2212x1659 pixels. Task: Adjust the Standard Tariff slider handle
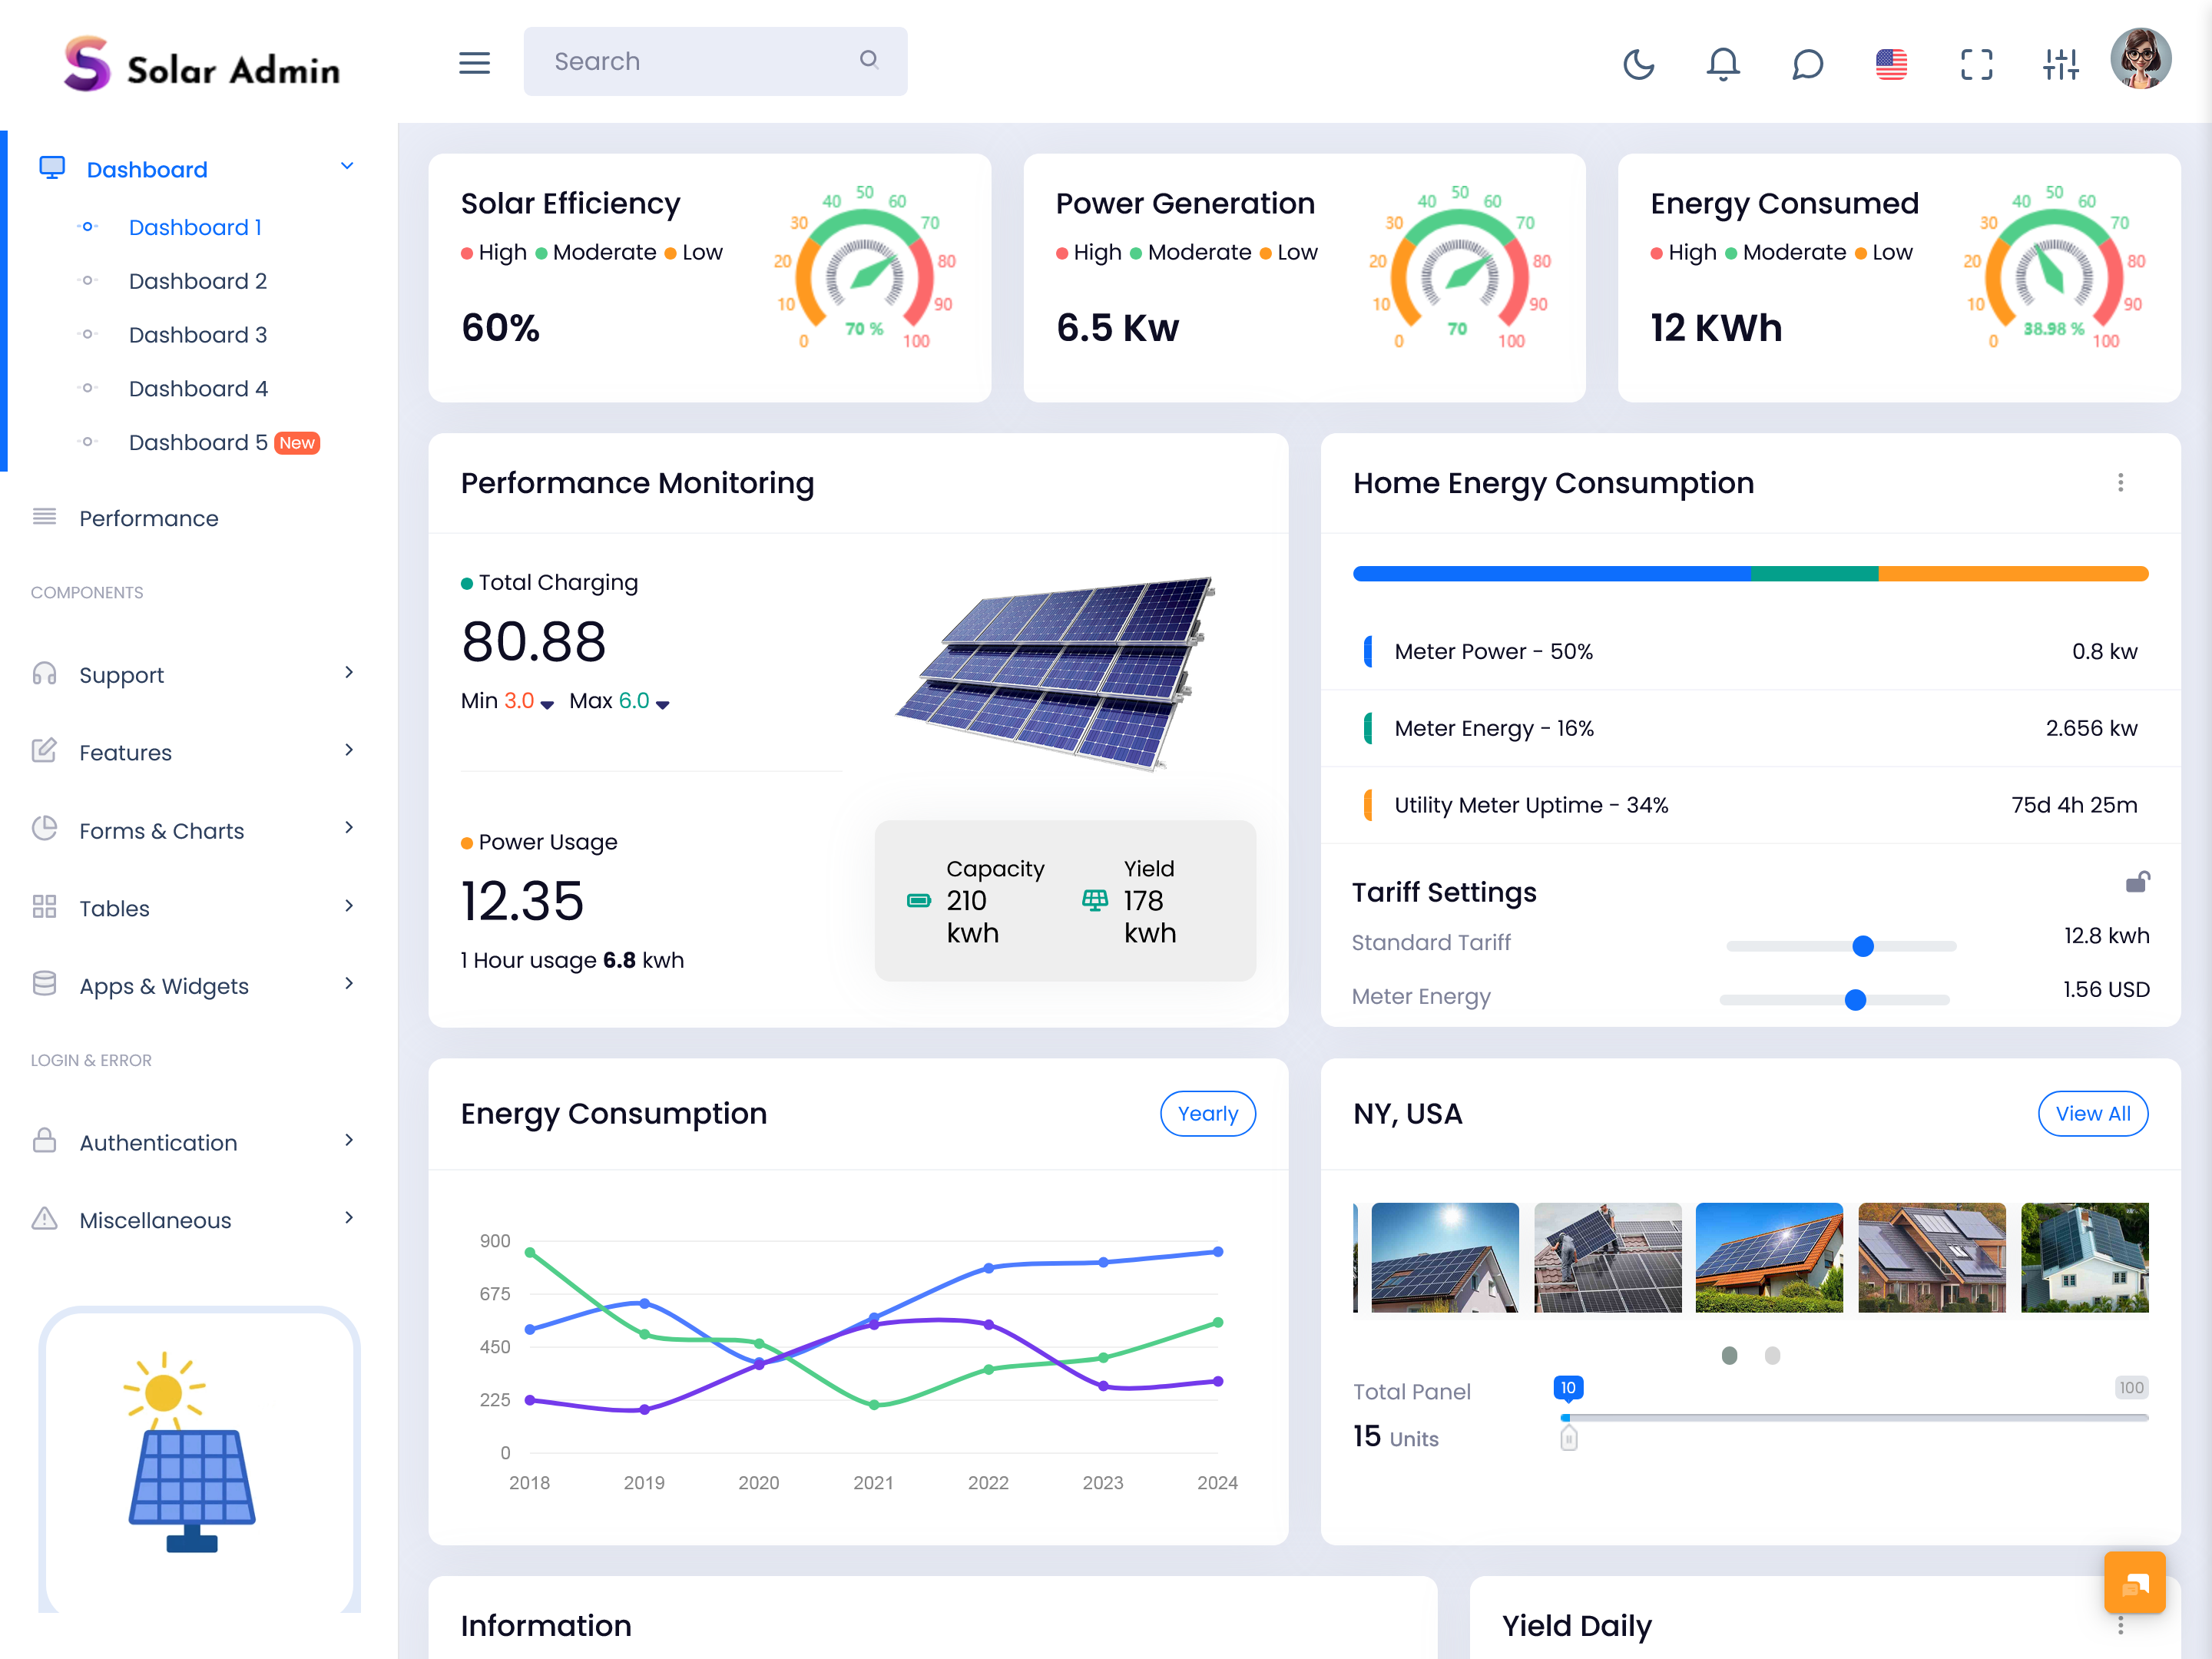click(x=1862, y=946)
